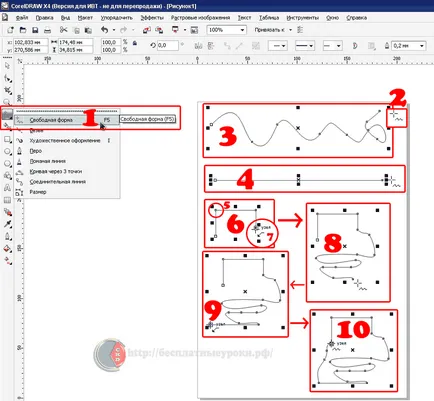Screen dimensions: 434x401
Task: Open the Упорядочить menu
Action: (117, 18)
